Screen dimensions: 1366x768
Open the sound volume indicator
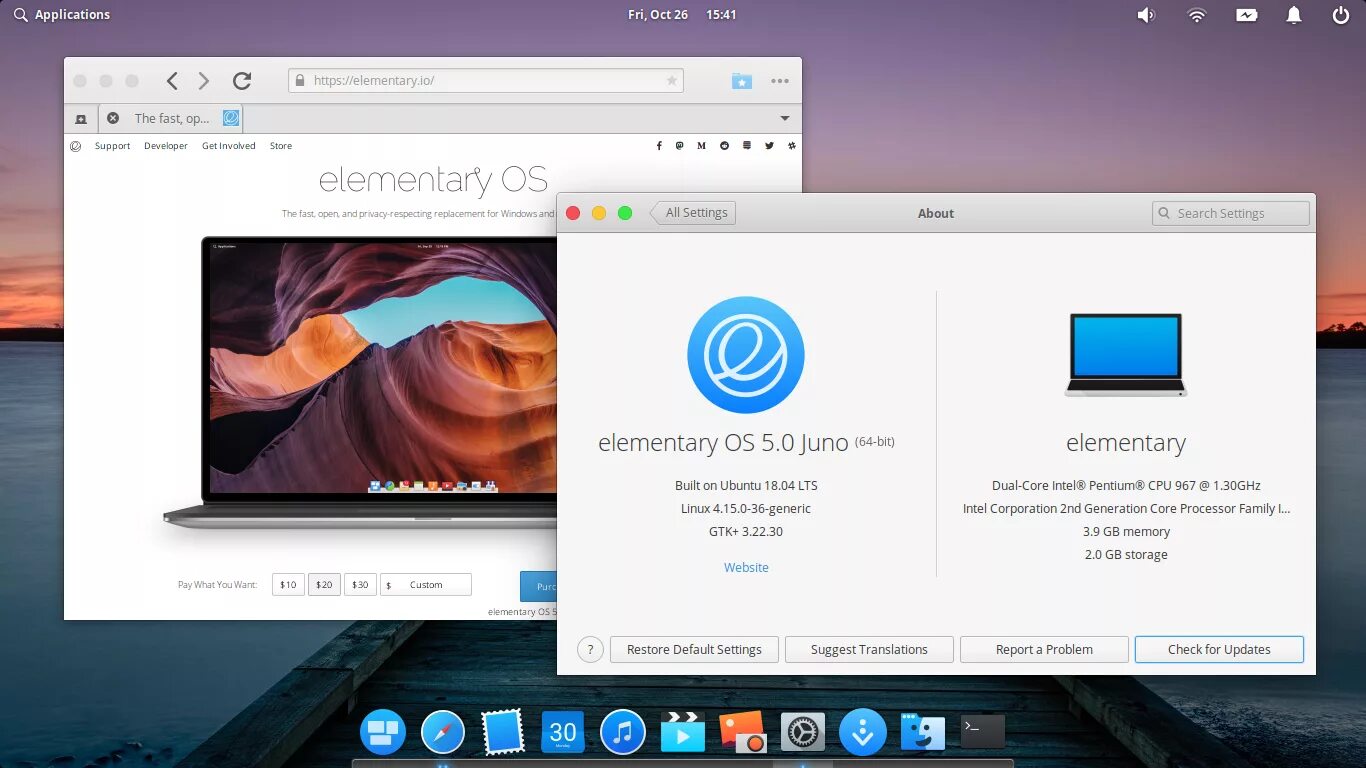point(1146,15)
